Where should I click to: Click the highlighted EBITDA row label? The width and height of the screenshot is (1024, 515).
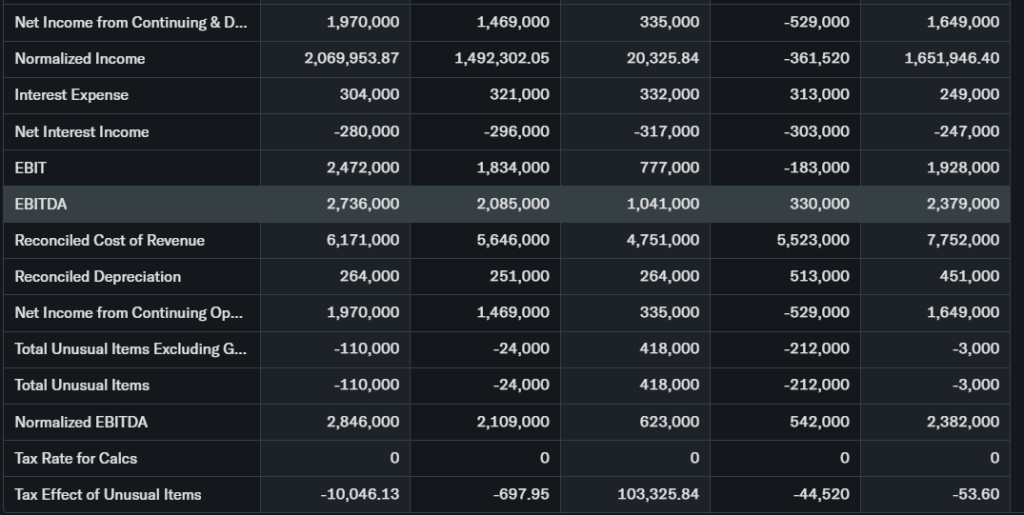tap(40, 204)
